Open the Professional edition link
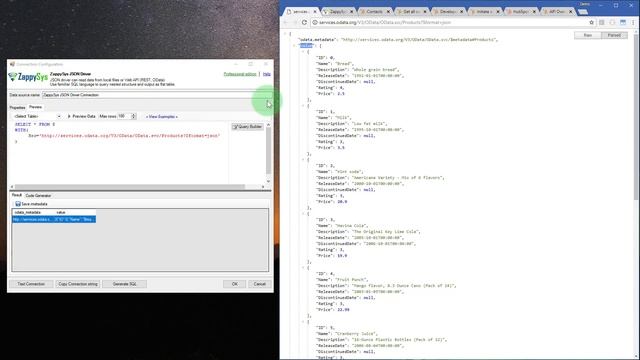 point(240,74)
